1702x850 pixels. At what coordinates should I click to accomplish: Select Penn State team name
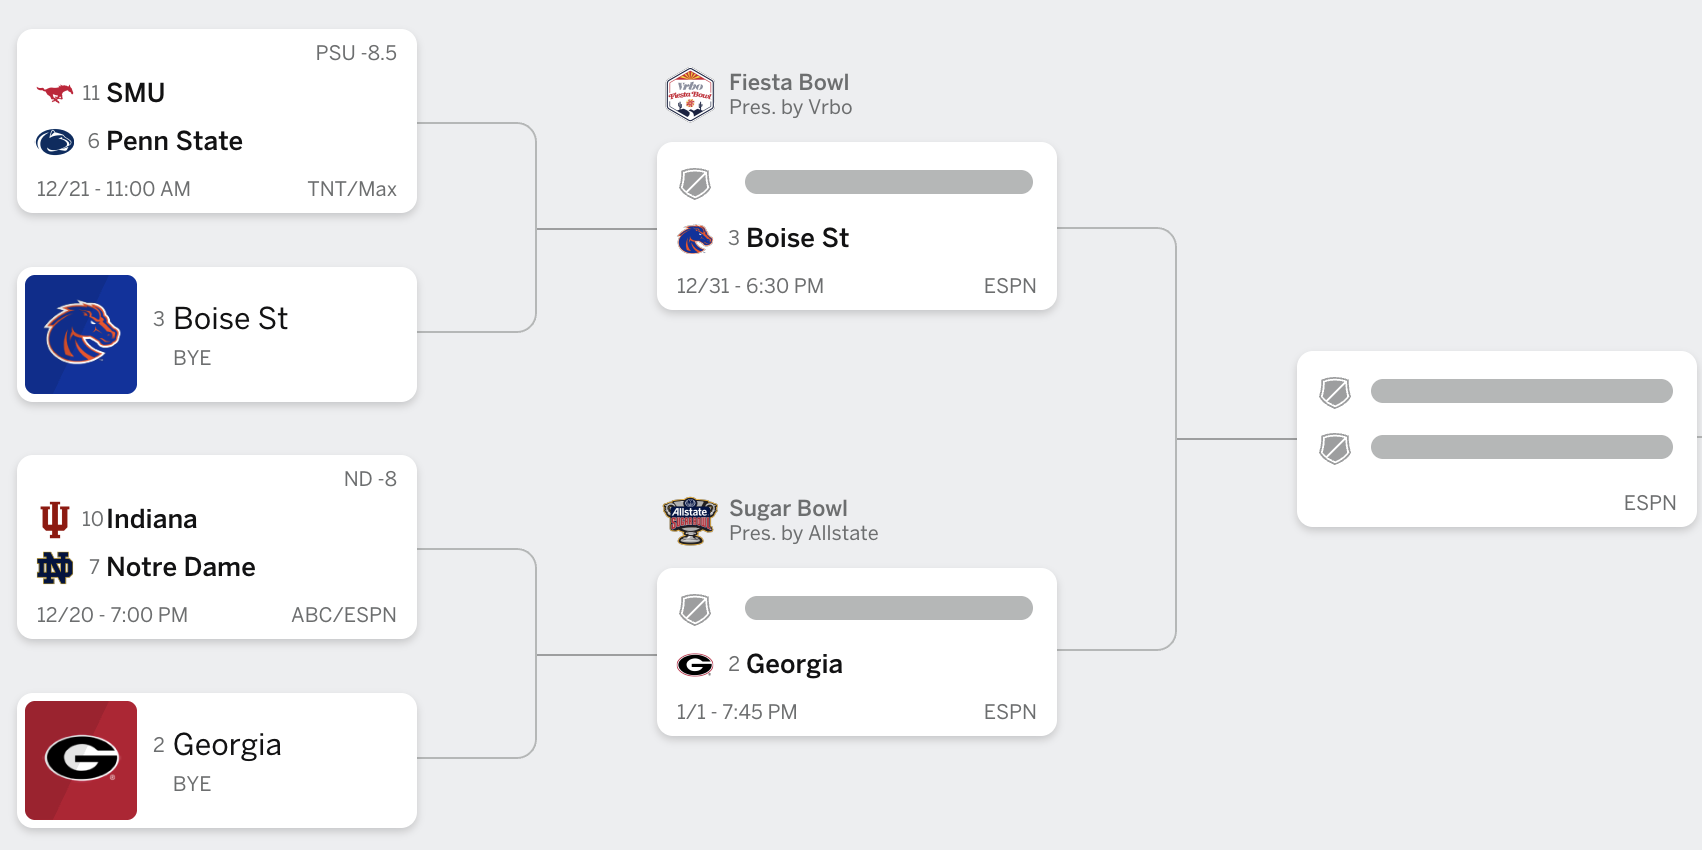[x=175, y=141]
